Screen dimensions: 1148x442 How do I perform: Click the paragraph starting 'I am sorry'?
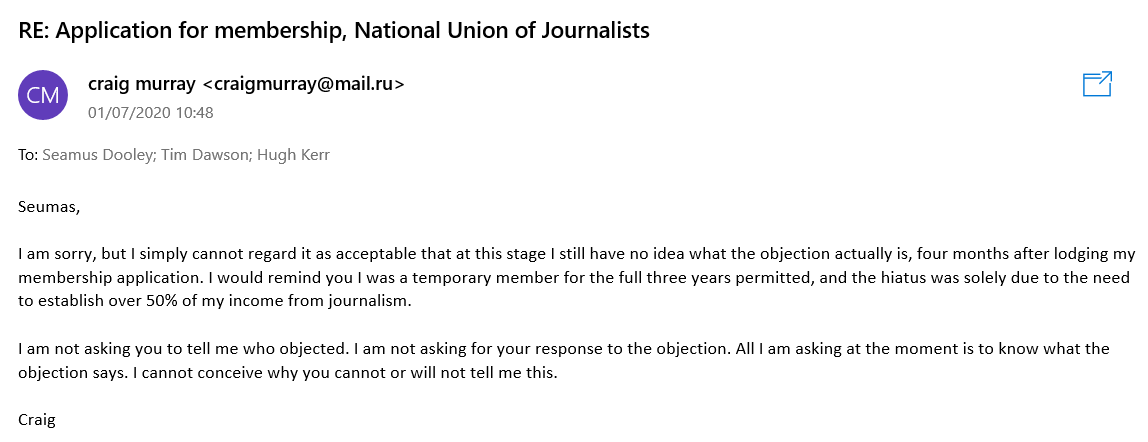click(577, 278)
